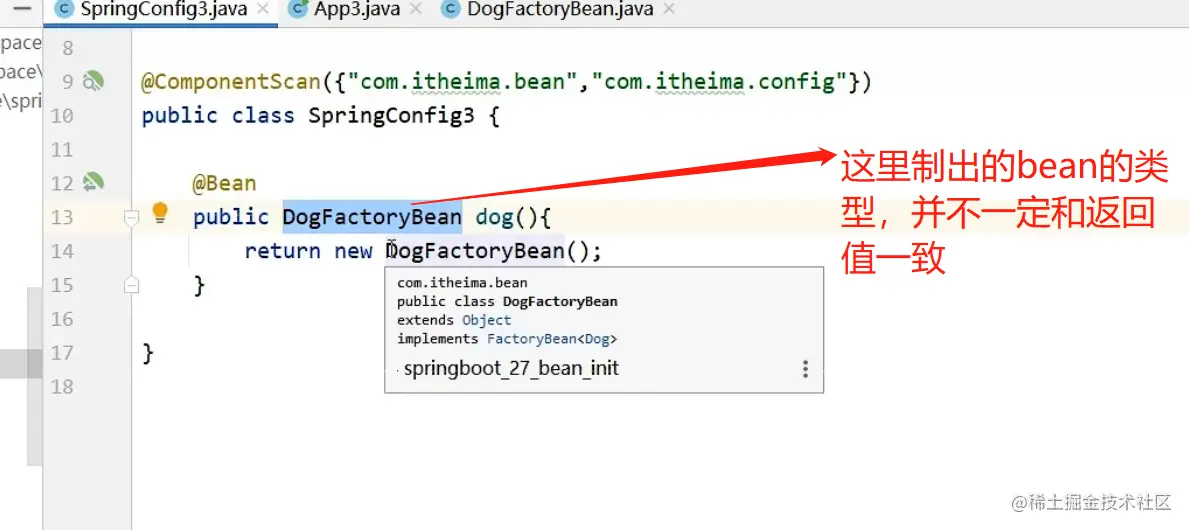Click the com.itheima.bean package text in popup

[x=462, y=283]
